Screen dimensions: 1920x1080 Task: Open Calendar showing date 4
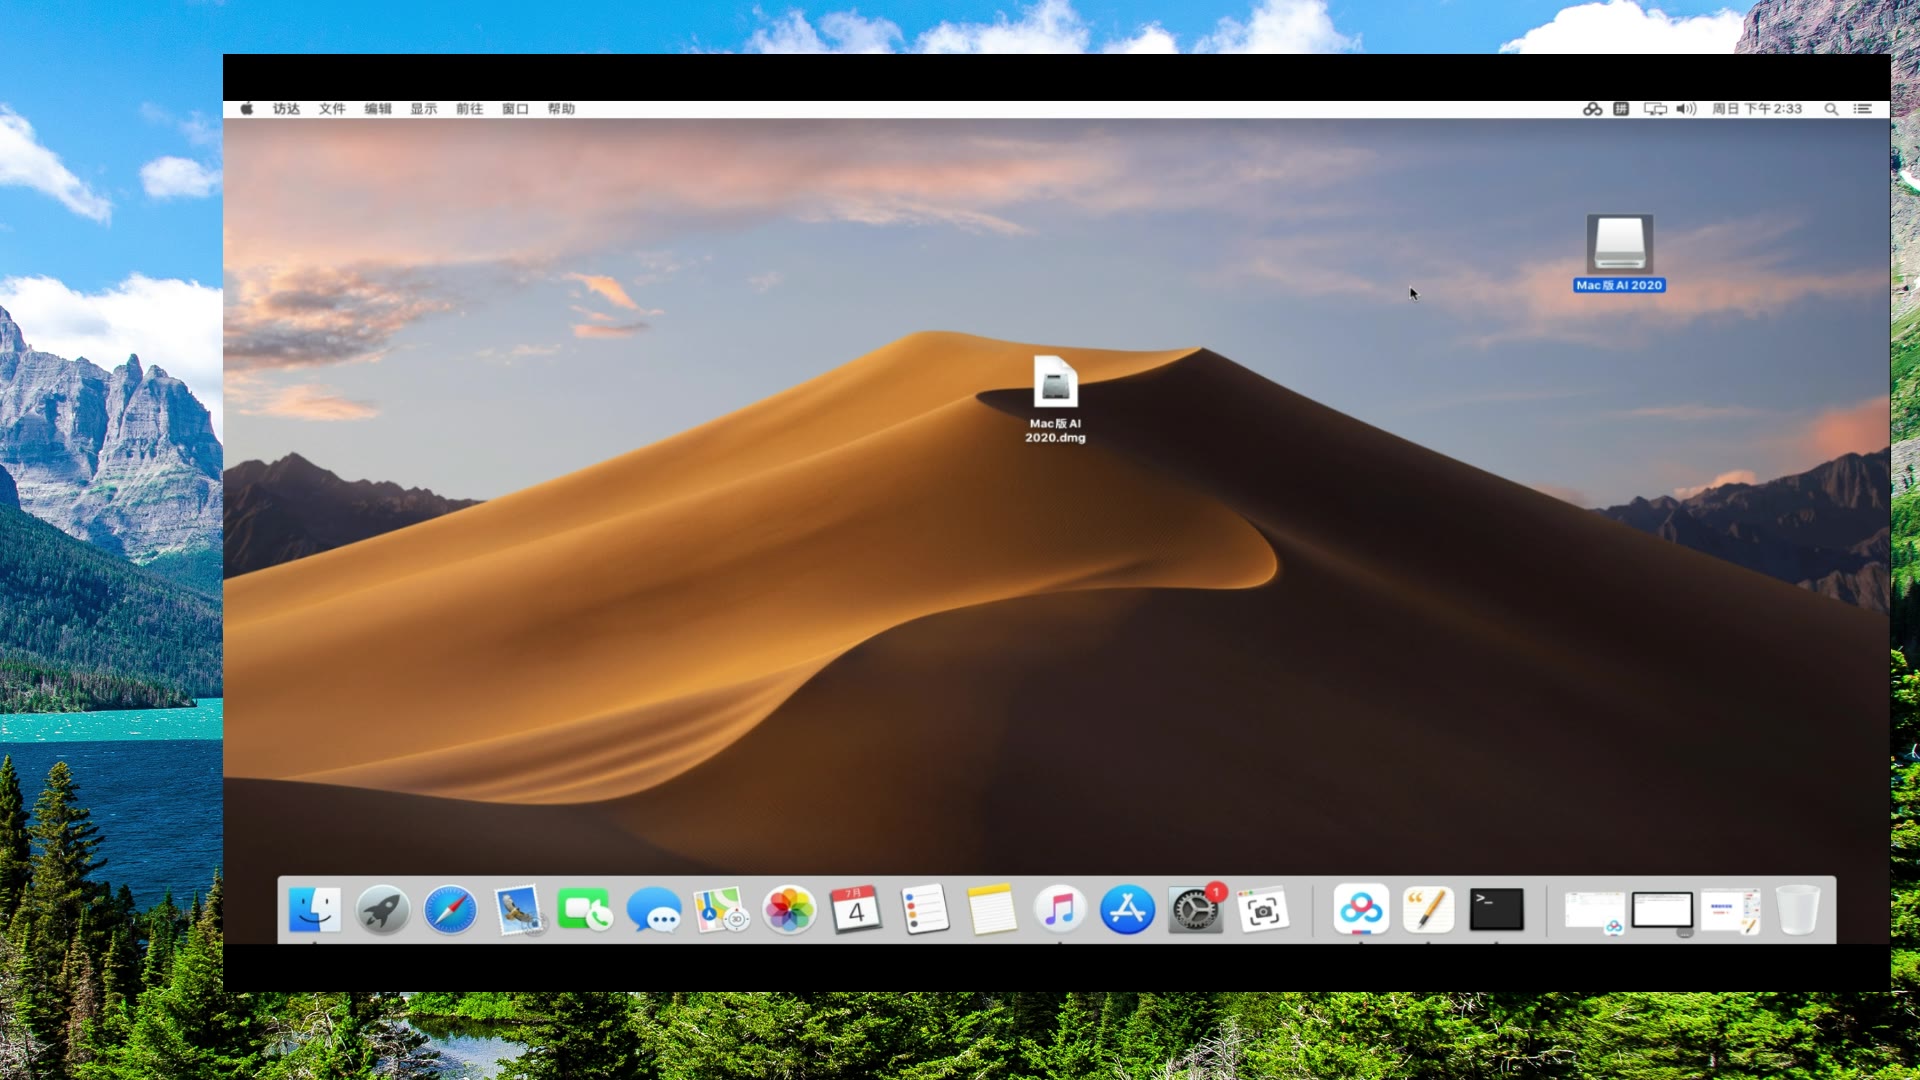pyautogui.click(x=857, y=910)
